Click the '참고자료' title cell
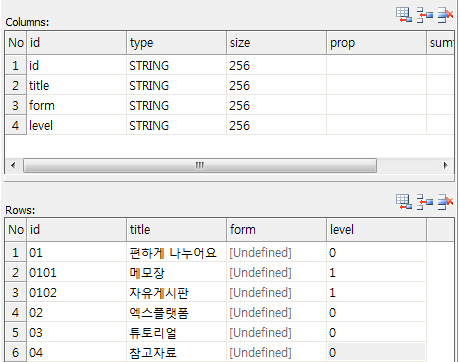Screen dimensions: 460x362 pyautogui.click(x=176, y=352)
